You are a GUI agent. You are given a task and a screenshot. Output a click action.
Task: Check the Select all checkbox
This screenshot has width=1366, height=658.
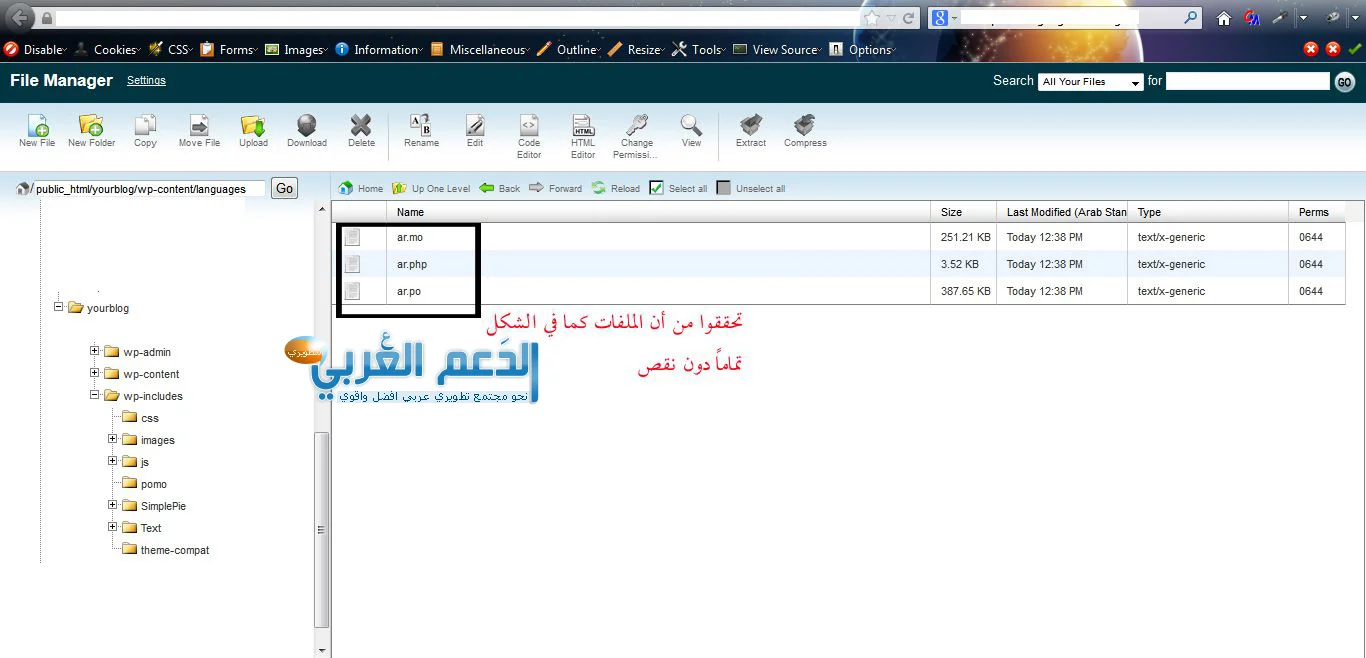pos(657,188)
